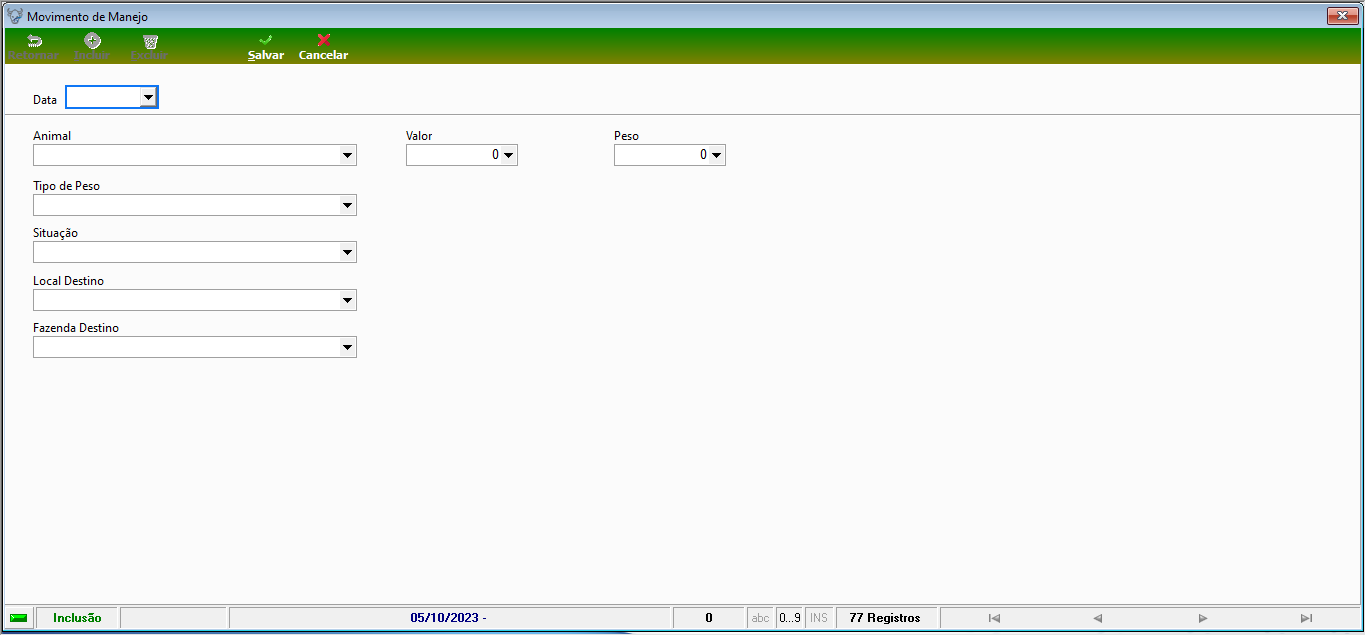Click the Cancelar red X button

click(x=323, y=47)
